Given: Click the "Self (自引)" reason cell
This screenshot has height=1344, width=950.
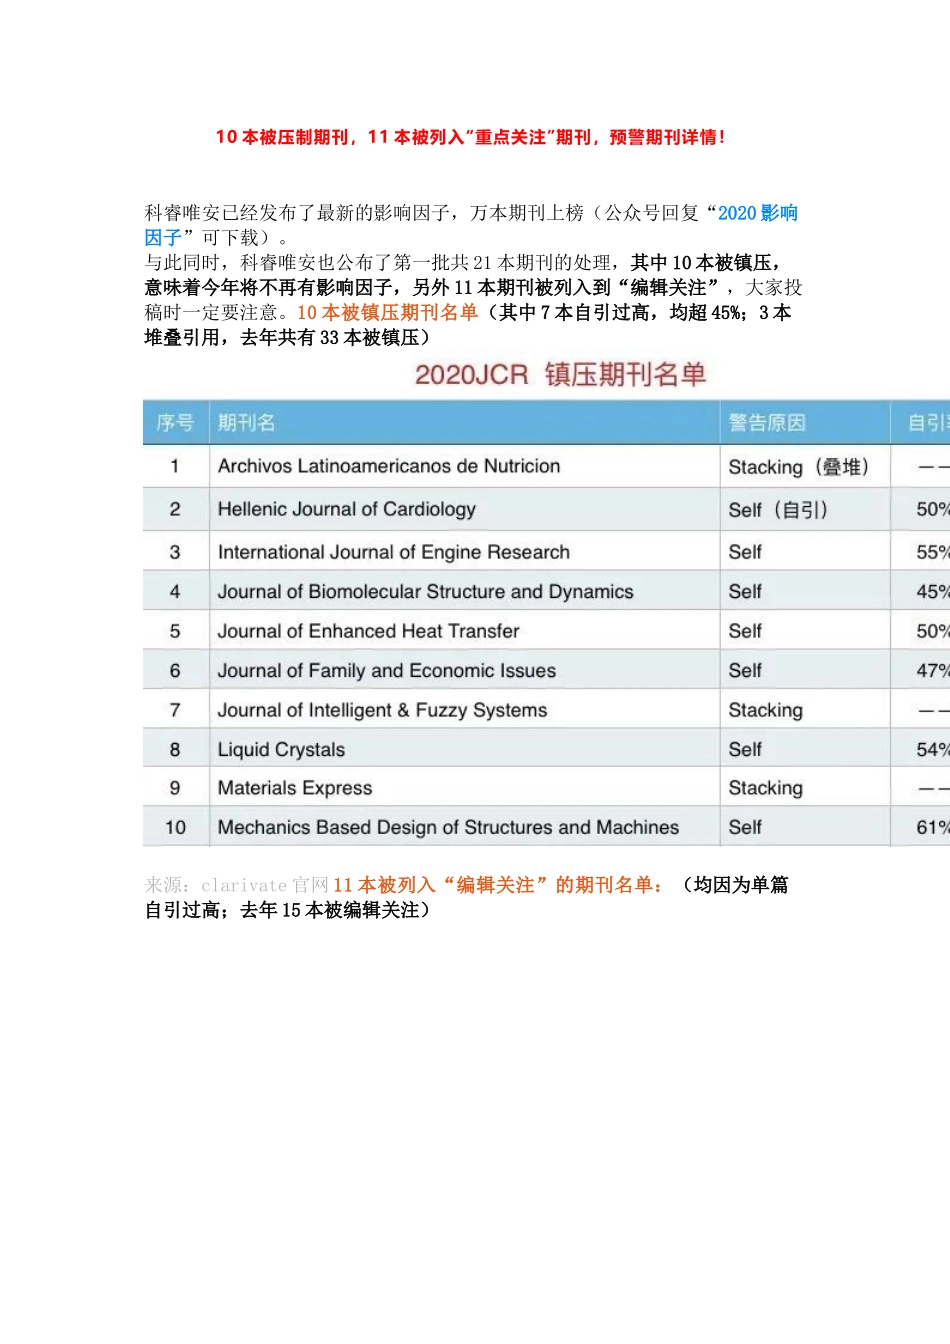Looking at the screenshot, I should click(x=778, y=510).
